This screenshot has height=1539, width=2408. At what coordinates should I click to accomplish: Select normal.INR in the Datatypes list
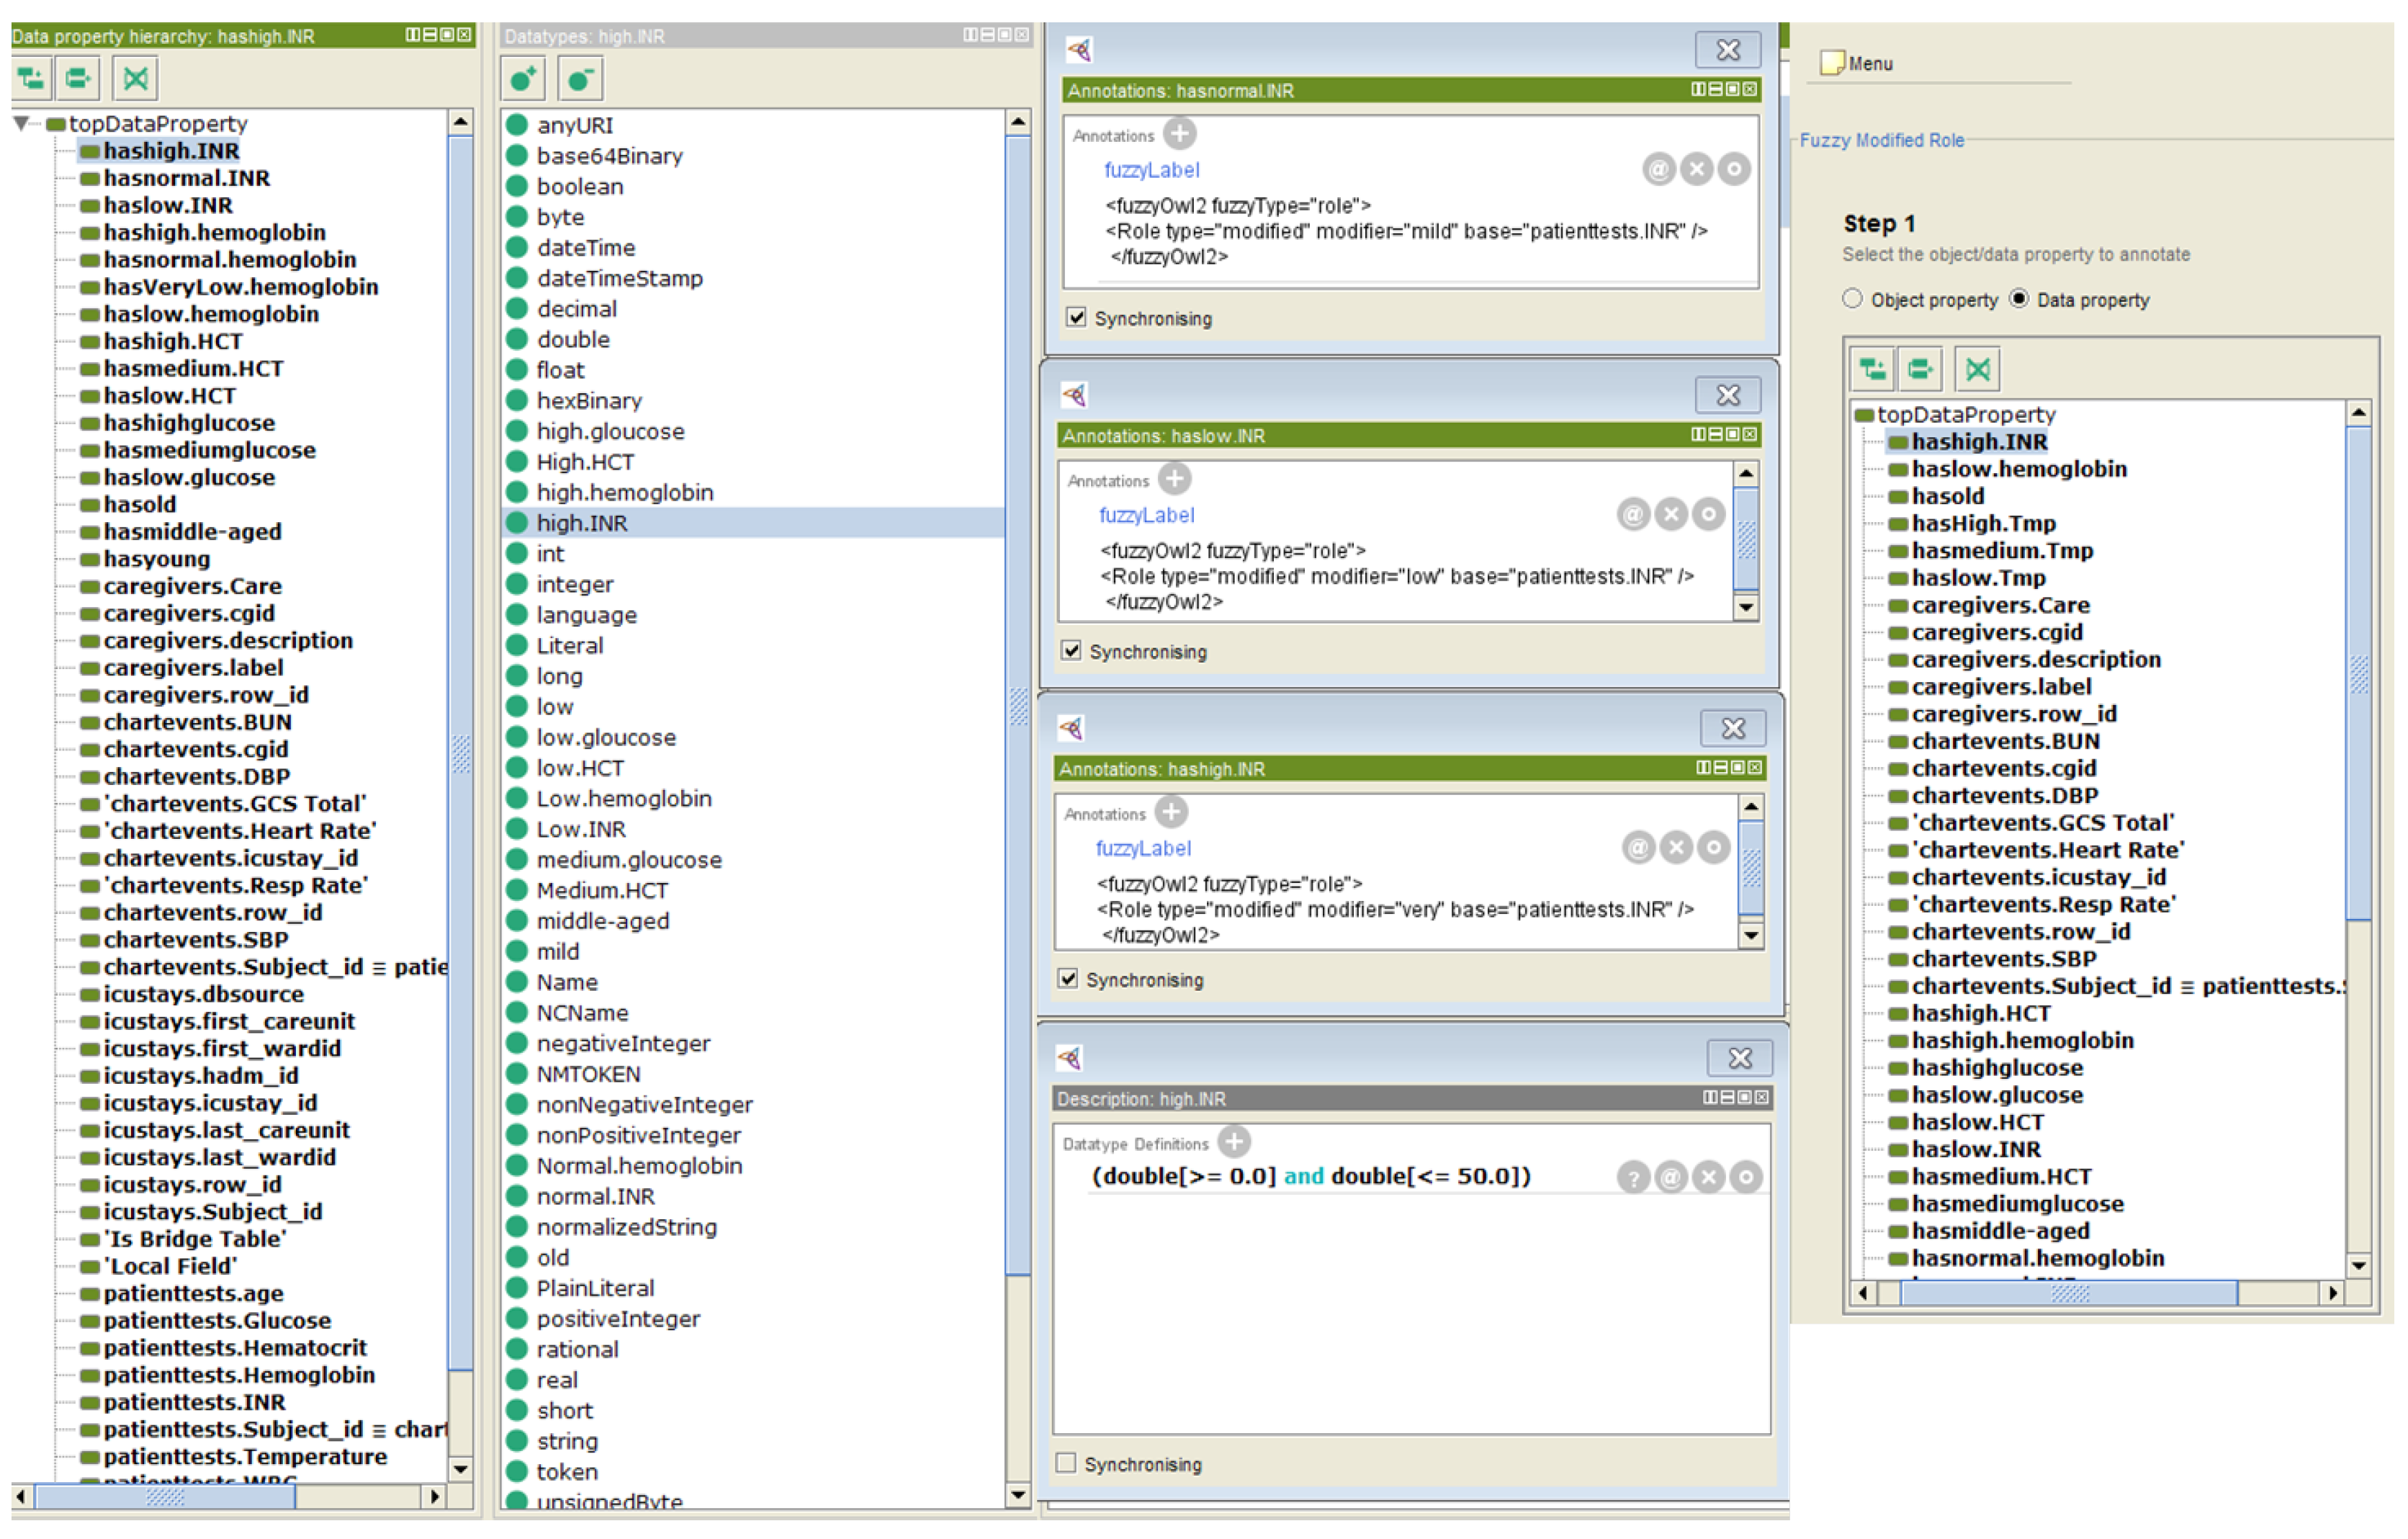595,1197
